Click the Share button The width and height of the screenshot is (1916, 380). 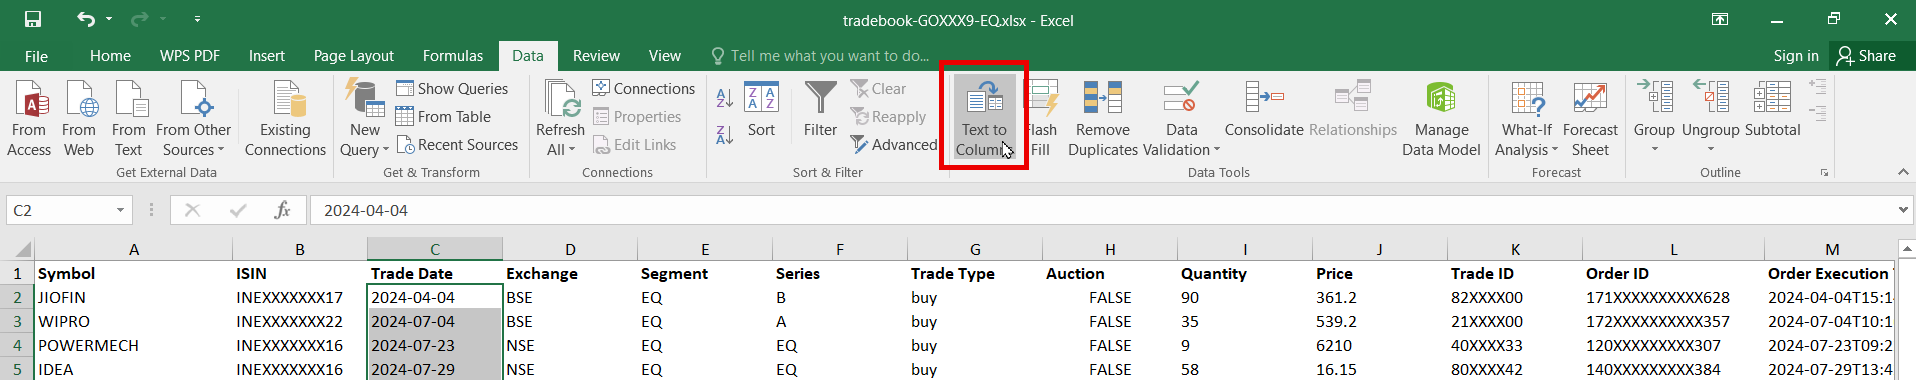(x=1866, y=56)
